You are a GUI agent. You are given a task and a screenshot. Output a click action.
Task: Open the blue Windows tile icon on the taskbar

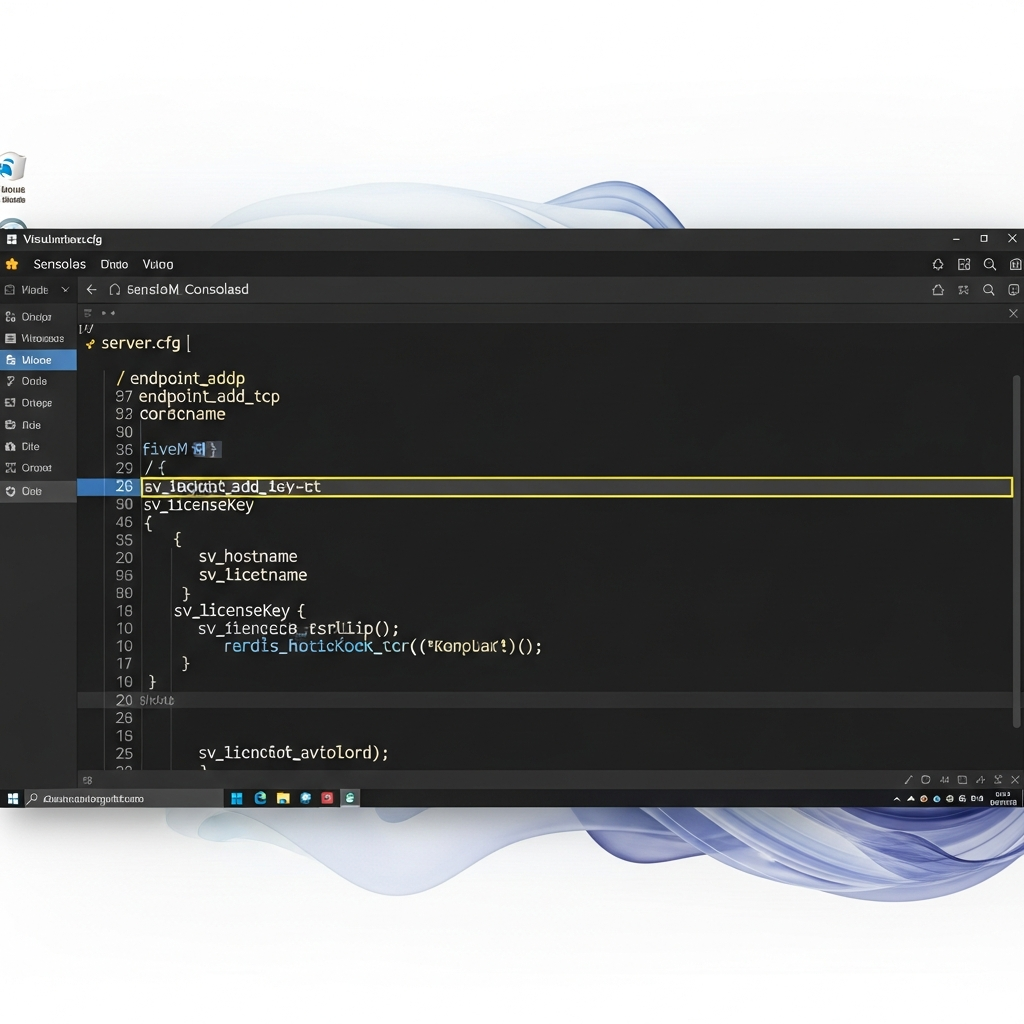coord(237,798)
